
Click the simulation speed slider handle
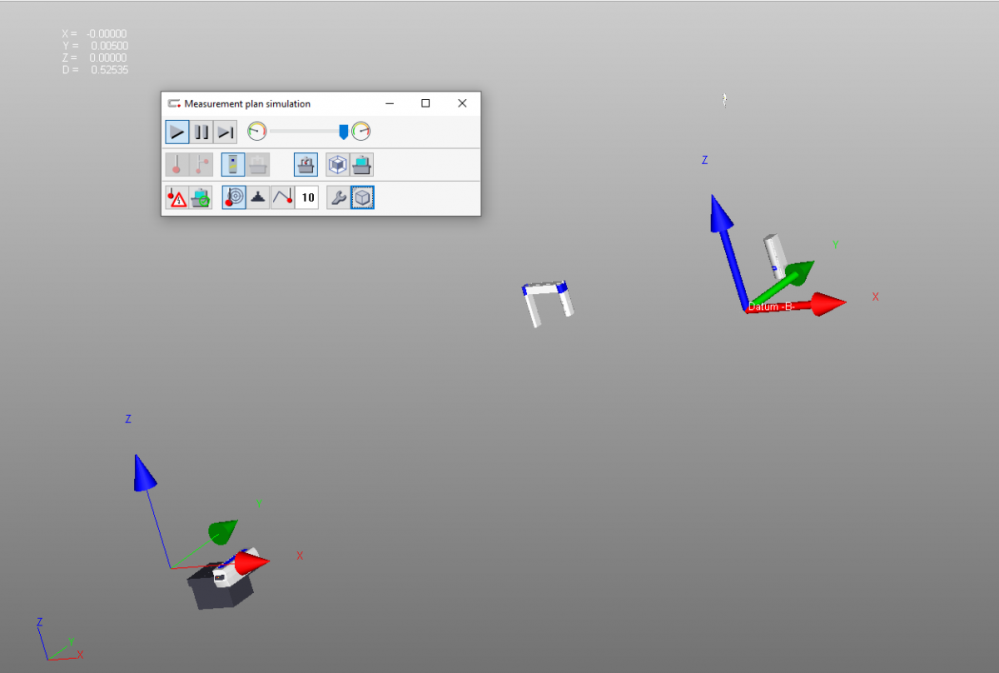343,131
